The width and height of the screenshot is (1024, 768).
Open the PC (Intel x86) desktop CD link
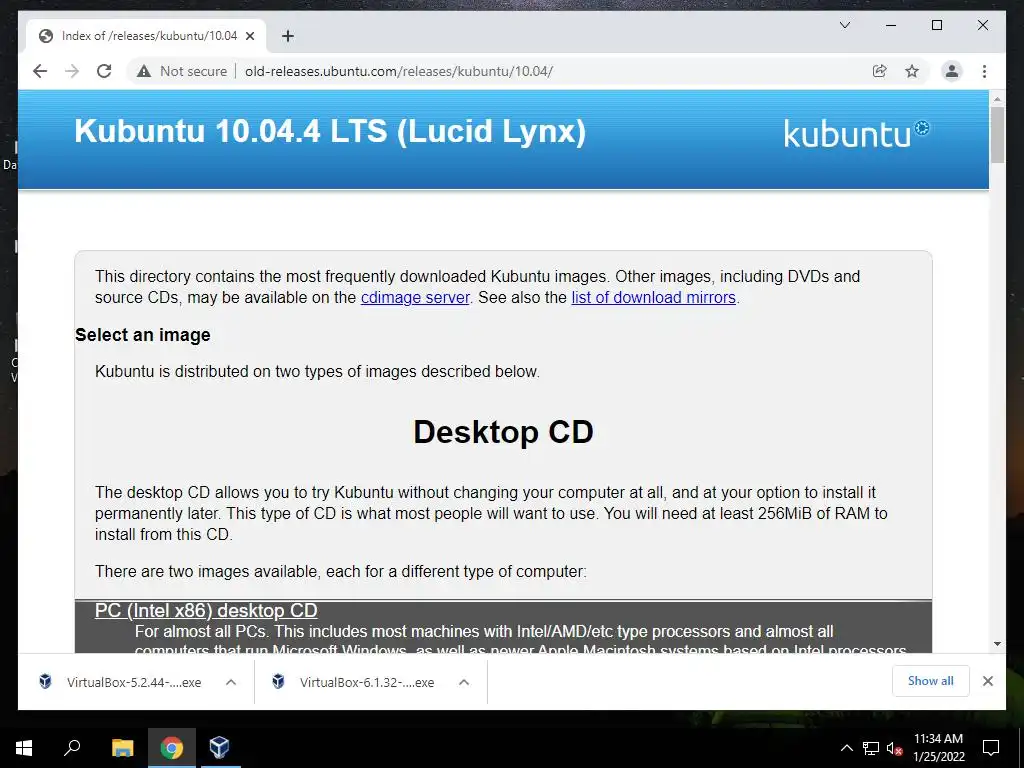pyautogui.click(x=206, y=611)
